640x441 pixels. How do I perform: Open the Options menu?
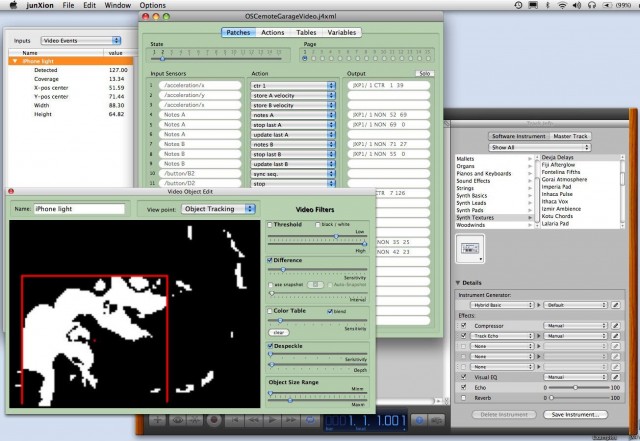pos(152,6)
